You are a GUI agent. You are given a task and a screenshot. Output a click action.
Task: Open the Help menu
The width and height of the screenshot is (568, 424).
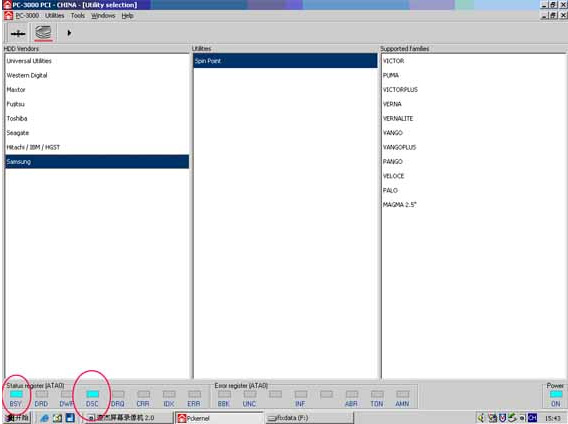click(127, 16)
